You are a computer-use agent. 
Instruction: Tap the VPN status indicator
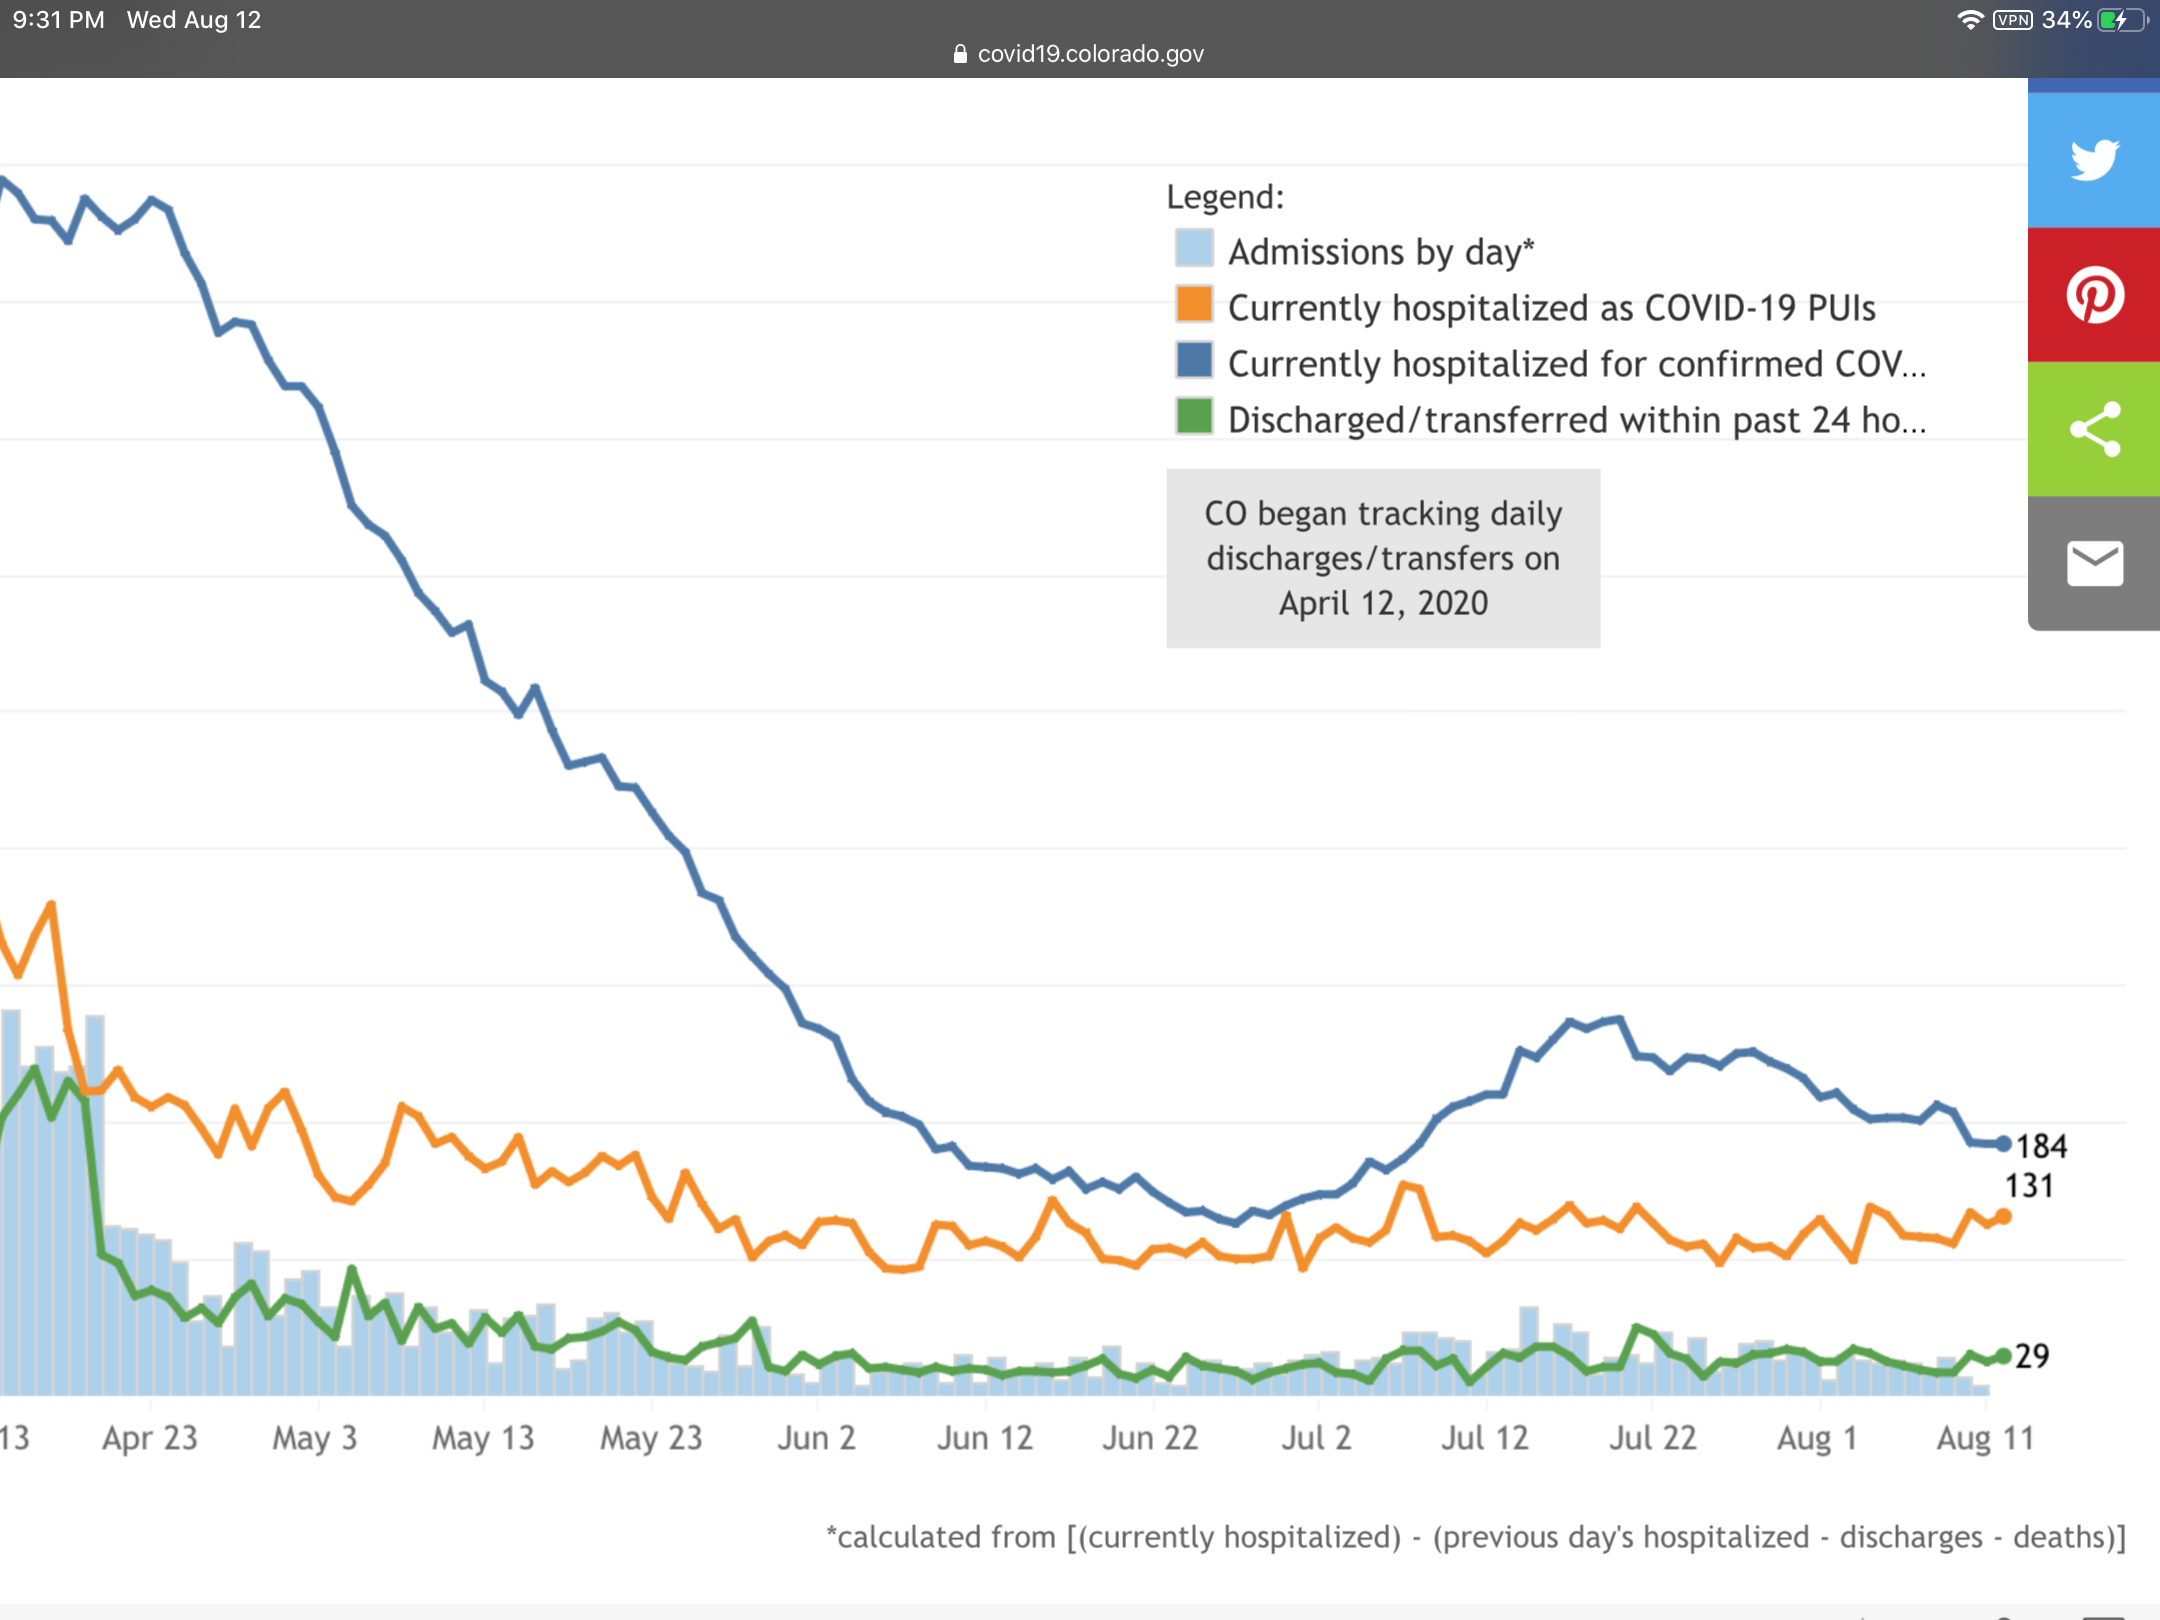pyautogui.click(x=2012, y=20)
